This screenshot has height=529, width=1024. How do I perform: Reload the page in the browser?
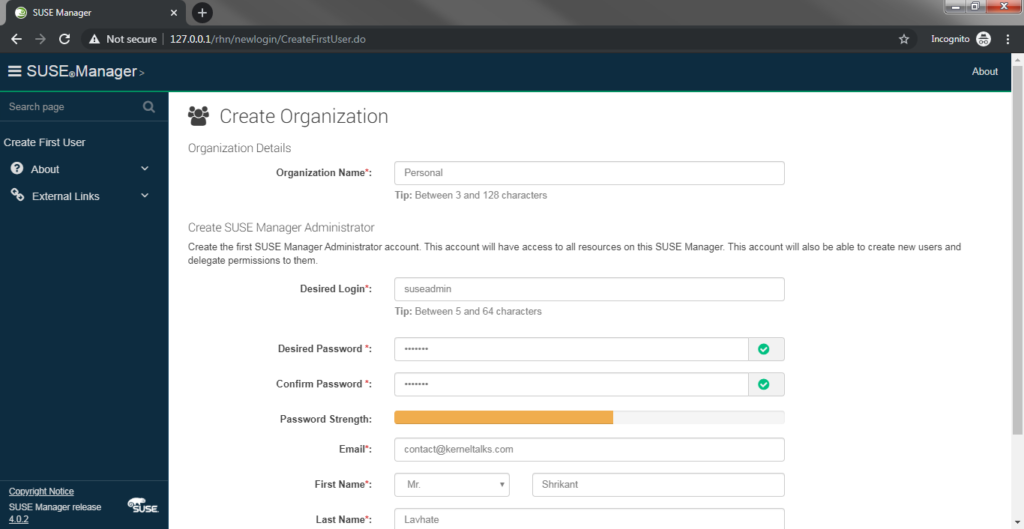[x=64, y=39]
